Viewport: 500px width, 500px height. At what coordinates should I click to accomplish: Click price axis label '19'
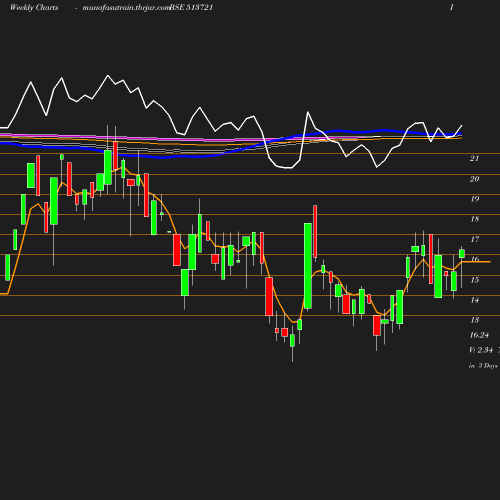[474, 199]
